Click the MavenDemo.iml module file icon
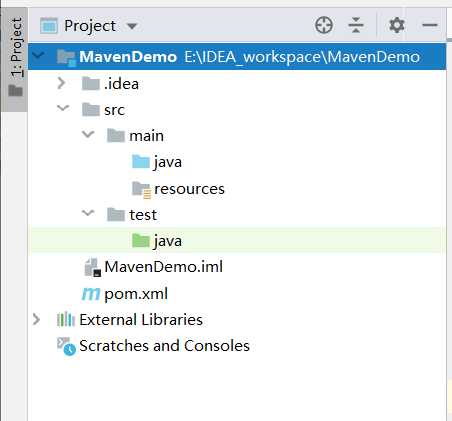Image resolution: width=452 pixels, height=421 pixels. [x=92, y=268]
